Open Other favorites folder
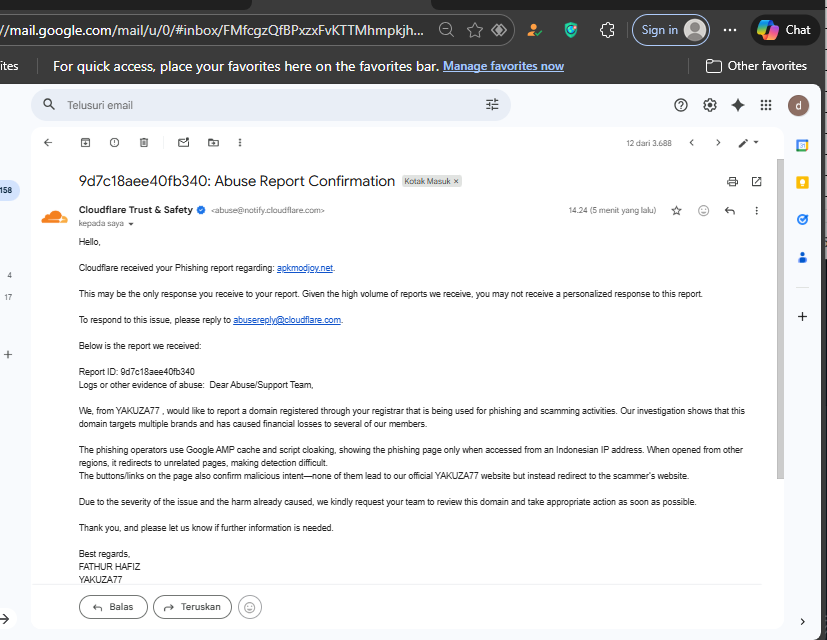827x640 pixels. [756, 66]
